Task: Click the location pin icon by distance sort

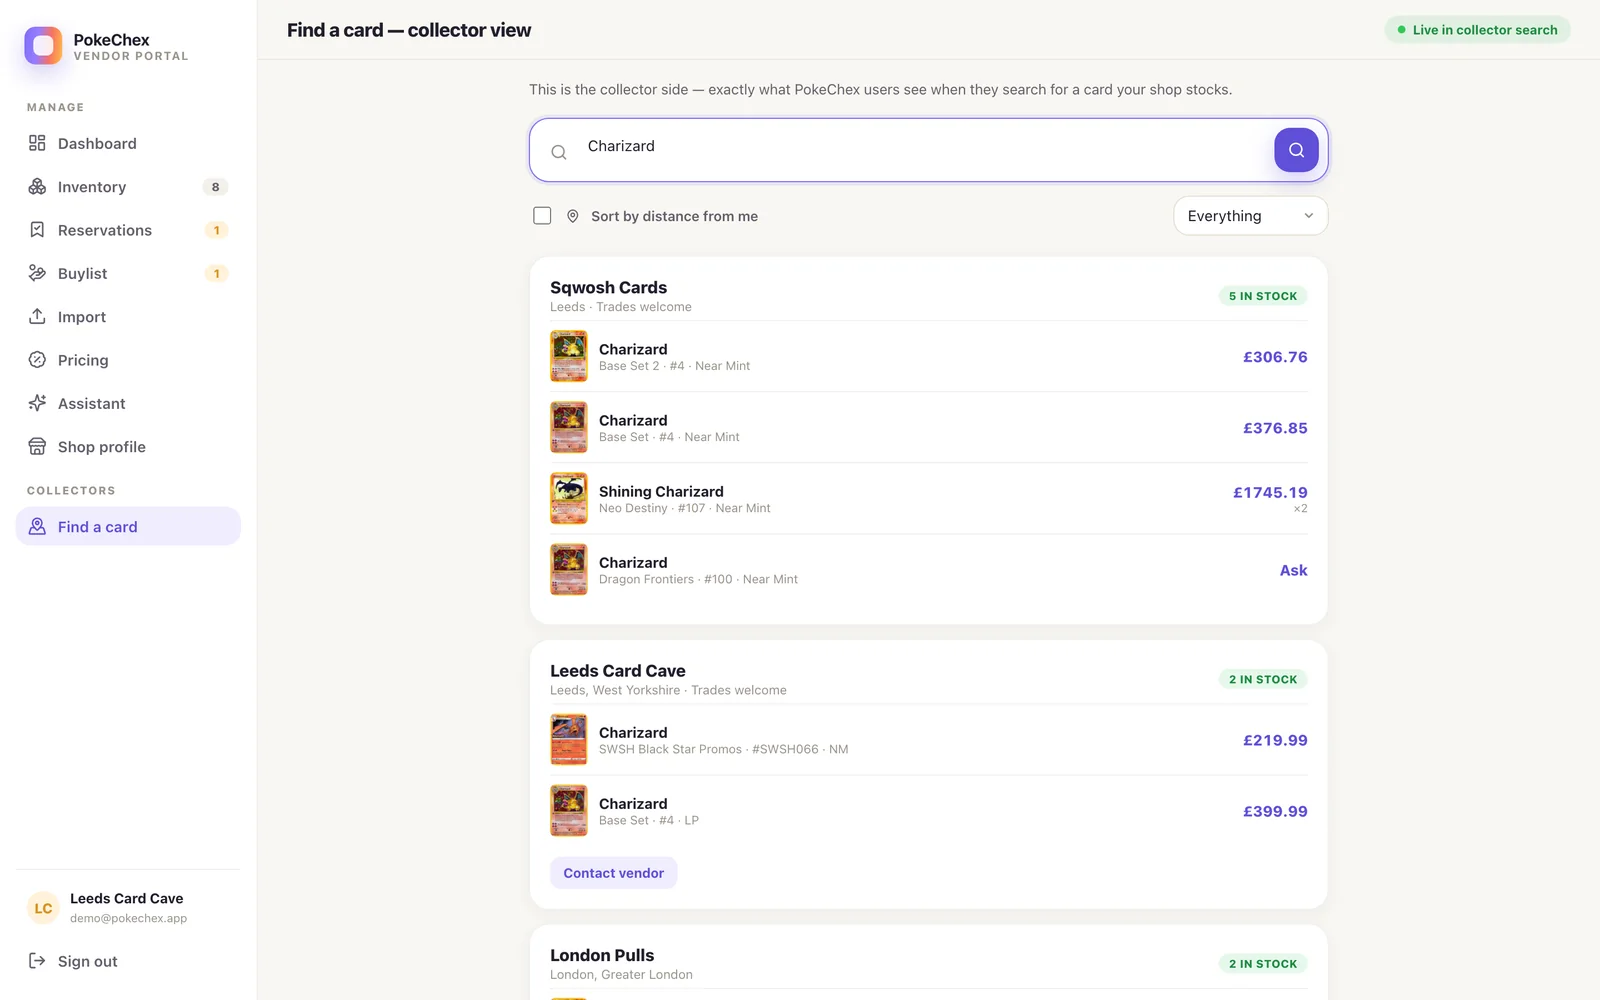Action: coord(573,216)
